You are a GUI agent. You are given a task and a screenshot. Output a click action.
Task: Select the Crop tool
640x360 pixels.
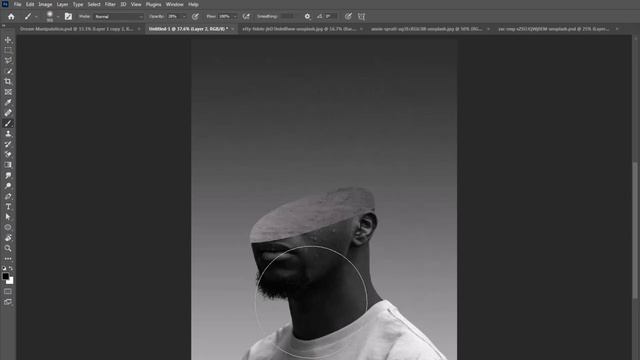pos(8,81)
